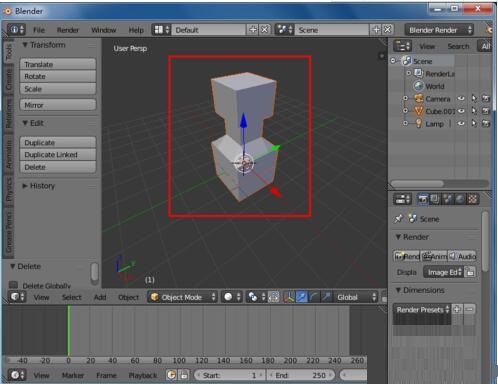Expand the Cube.001 tree node

405,111
